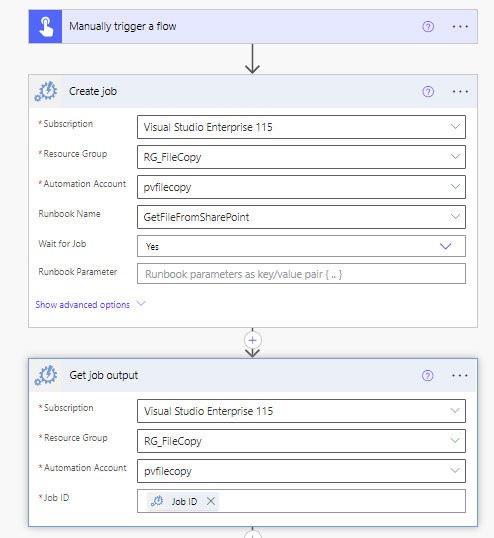Image resolution: width=494 pixels, height=538 pixels.
Task: Open Resource Group dropdown in Create job
Action: tap(301, 157)
